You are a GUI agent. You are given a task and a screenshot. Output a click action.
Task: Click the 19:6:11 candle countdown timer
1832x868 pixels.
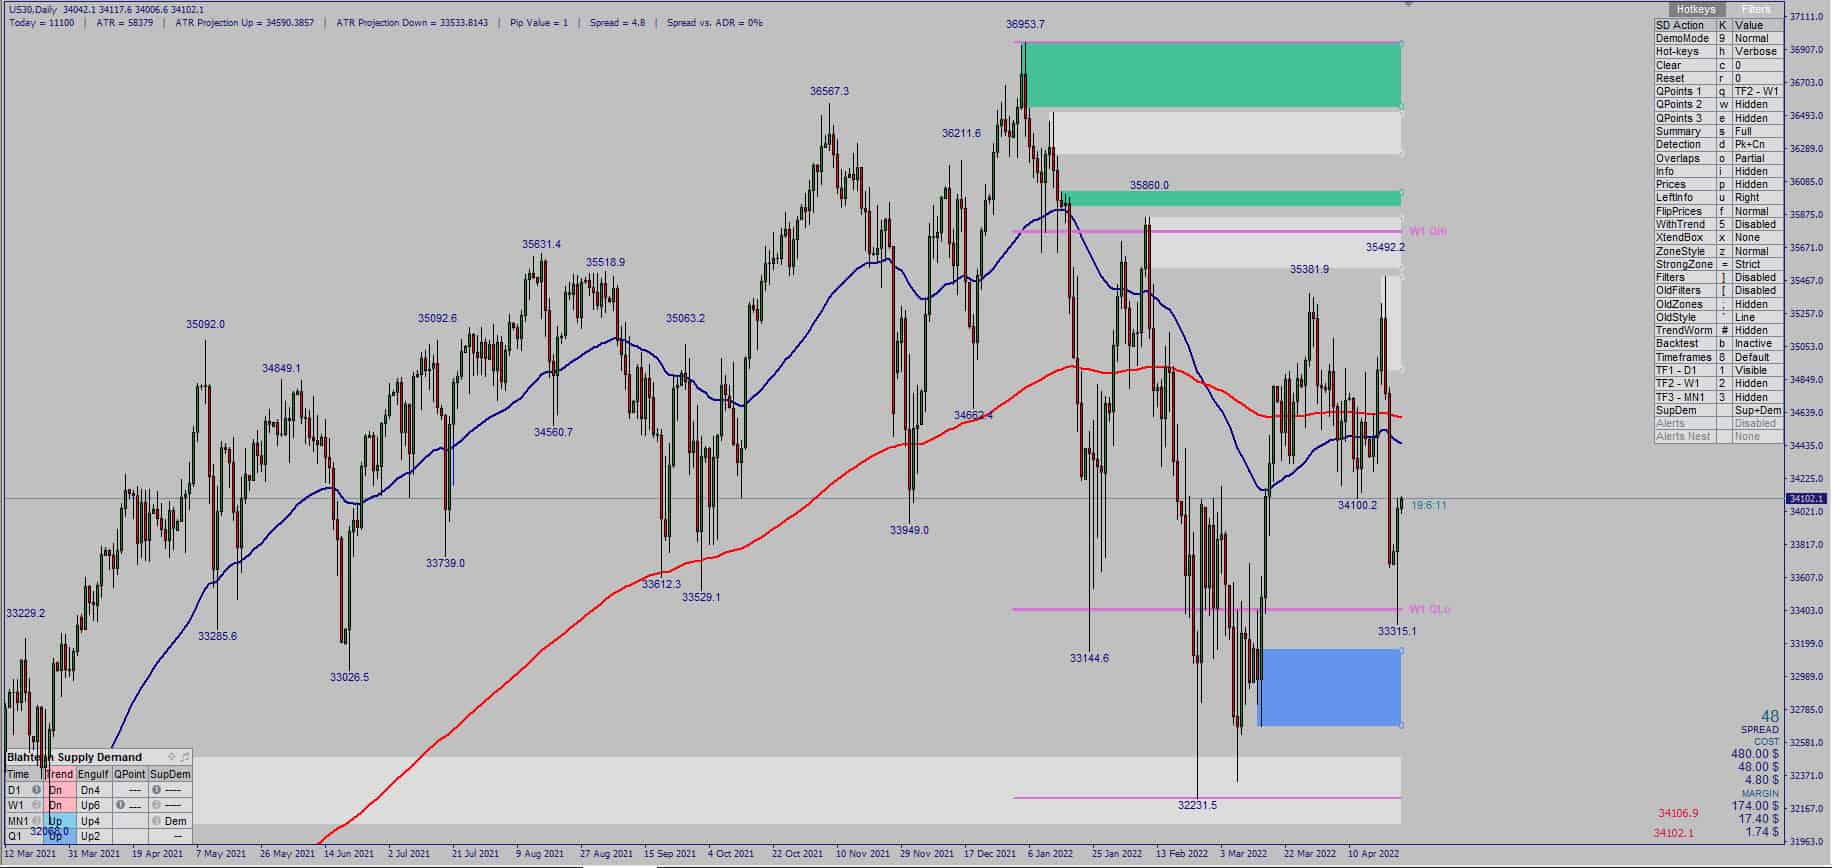tap(1429, 505)
